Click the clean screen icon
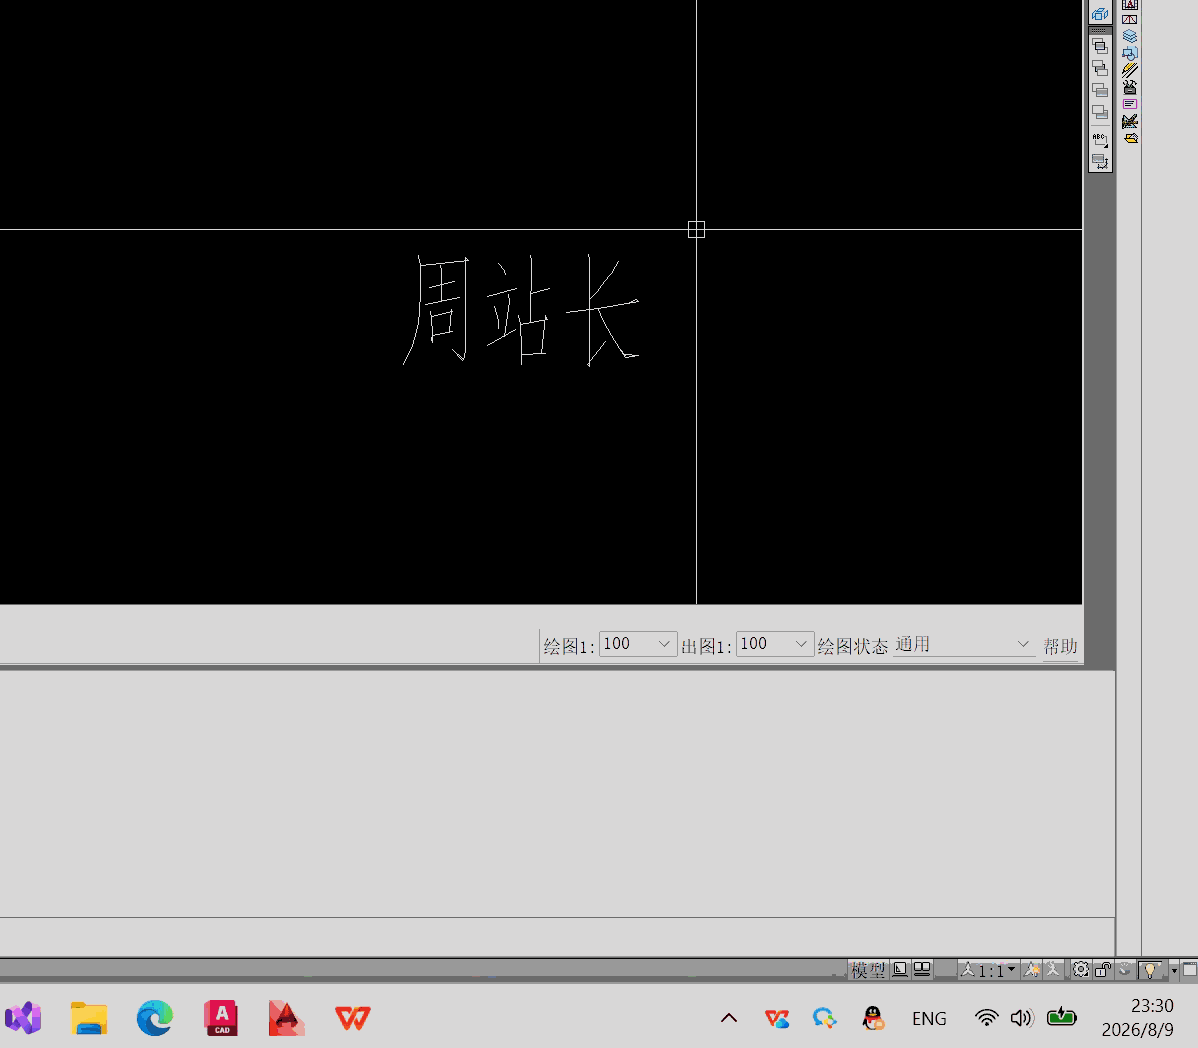 [x=1190, y=970]
